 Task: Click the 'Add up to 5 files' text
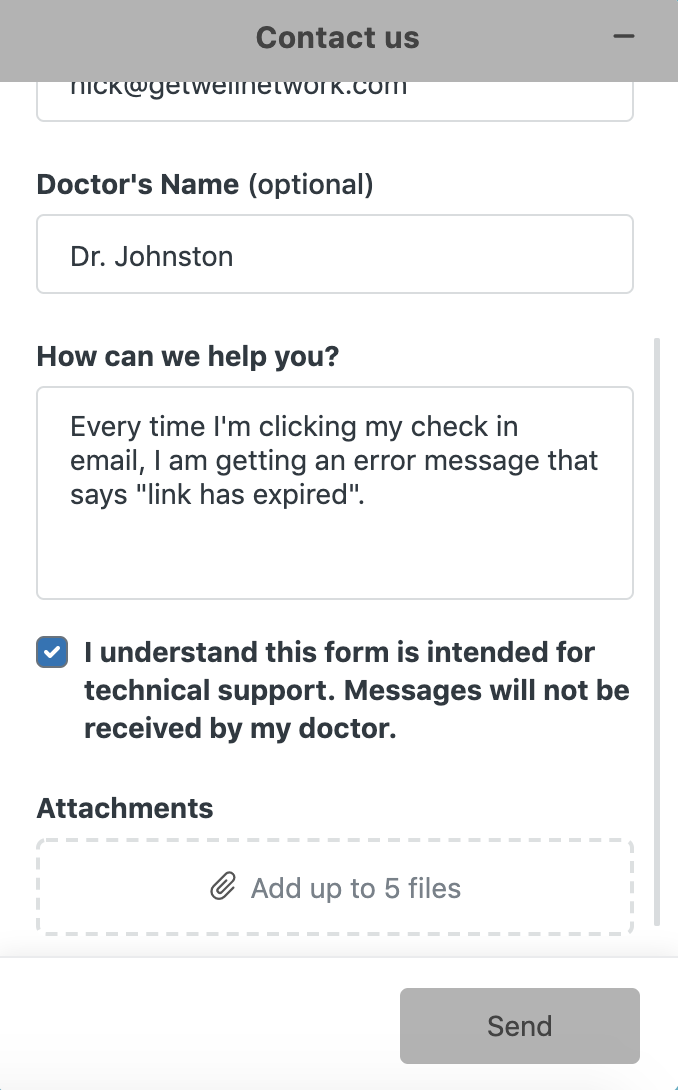pos(356,888)
